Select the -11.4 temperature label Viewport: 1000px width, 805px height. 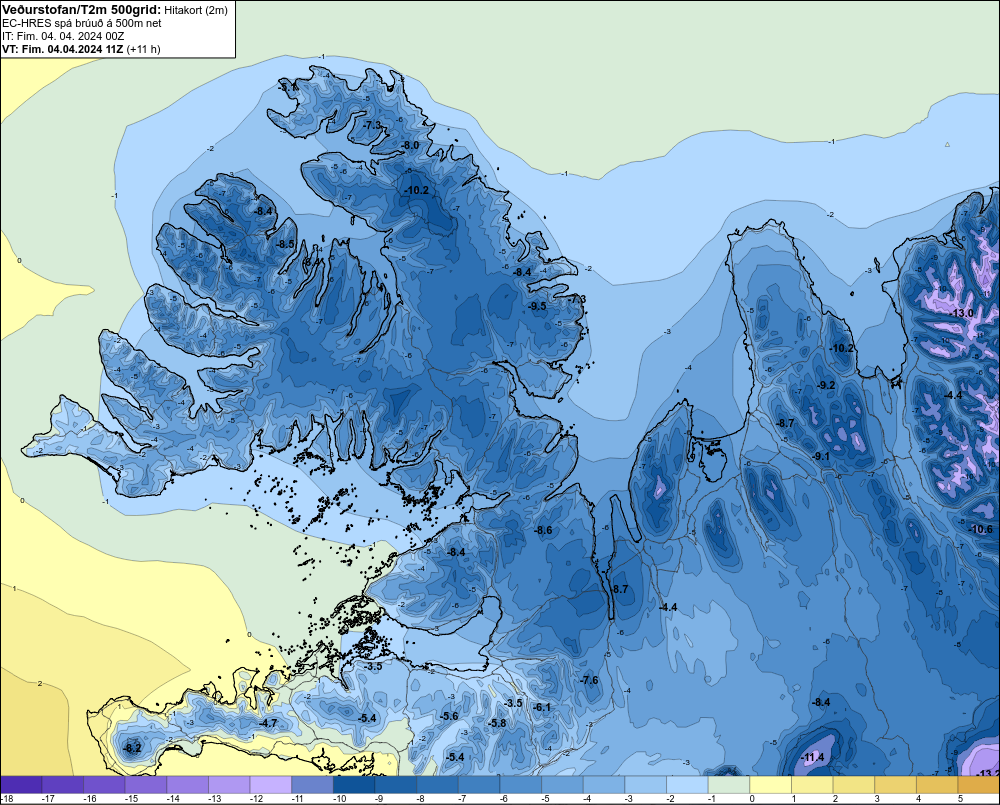[x=813, y=757]
